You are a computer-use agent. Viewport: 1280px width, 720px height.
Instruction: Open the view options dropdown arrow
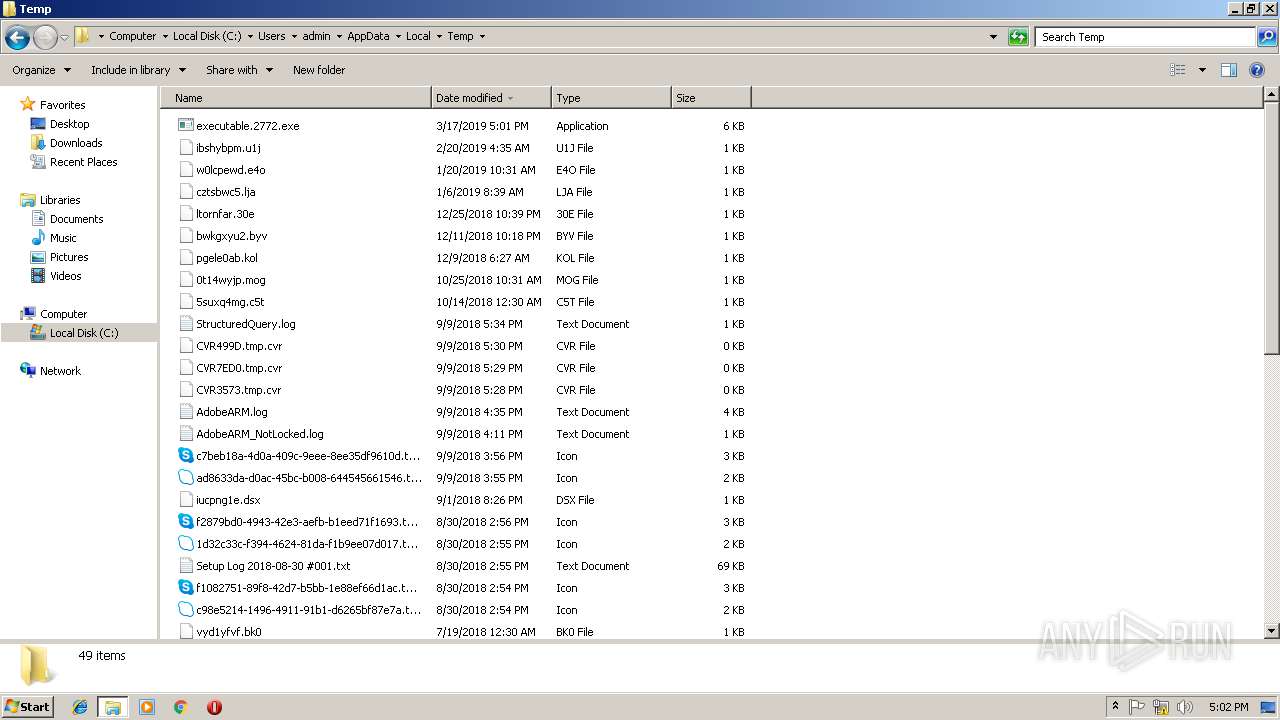tap(1202, 70)
